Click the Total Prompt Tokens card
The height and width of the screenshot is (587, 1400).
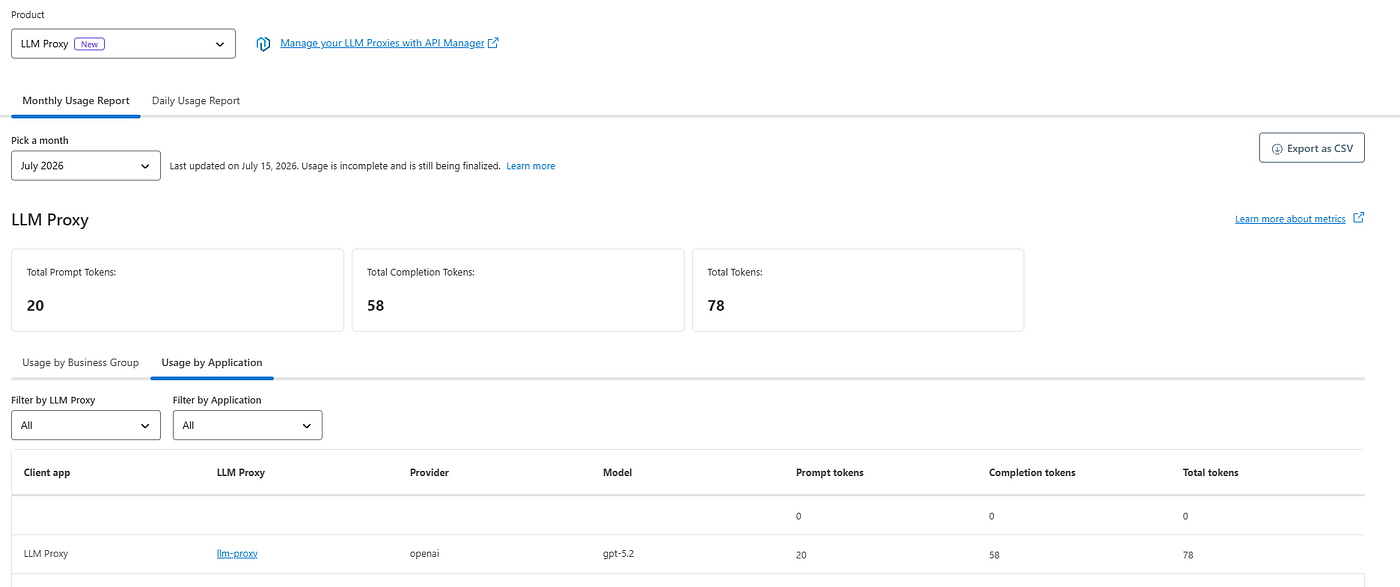coord(177,290)
